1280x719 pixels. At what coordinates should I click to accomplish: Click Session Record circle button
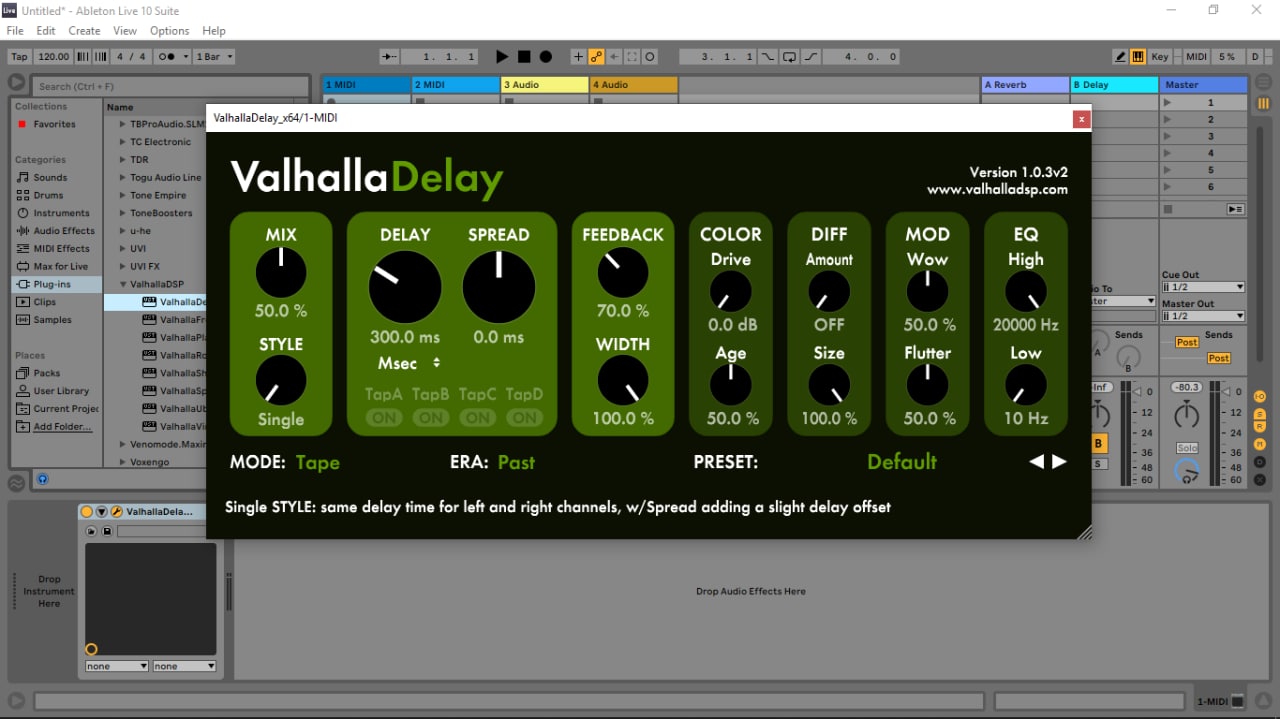(x=650, y=57)
